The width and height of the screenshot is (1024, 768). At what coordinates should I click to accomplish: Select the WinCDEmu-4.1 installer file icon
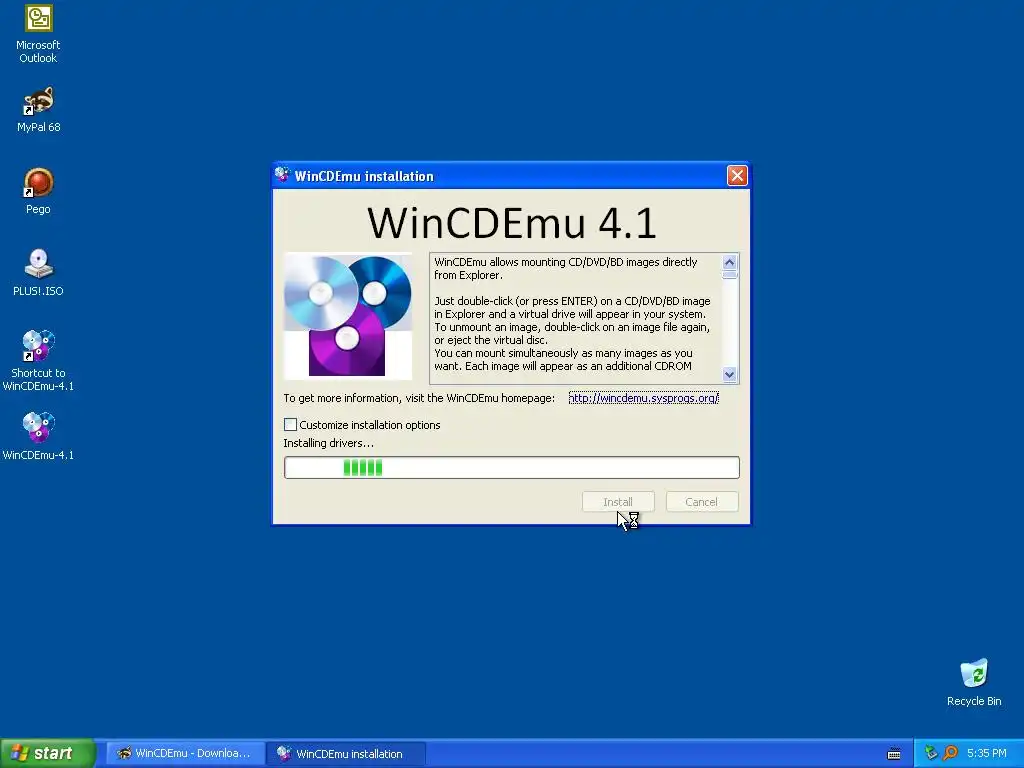pos(39,436)
